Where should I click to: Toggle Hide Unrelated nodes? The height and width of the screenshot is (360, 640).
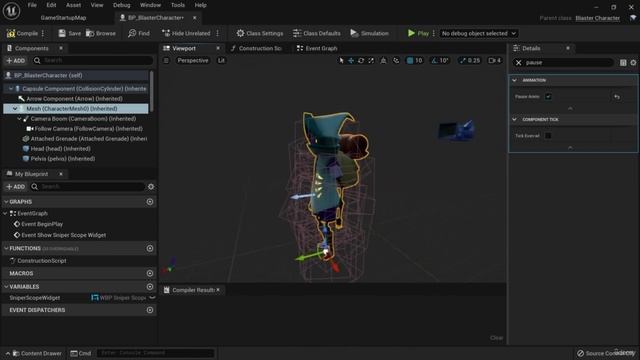click(x=186, y=33)
